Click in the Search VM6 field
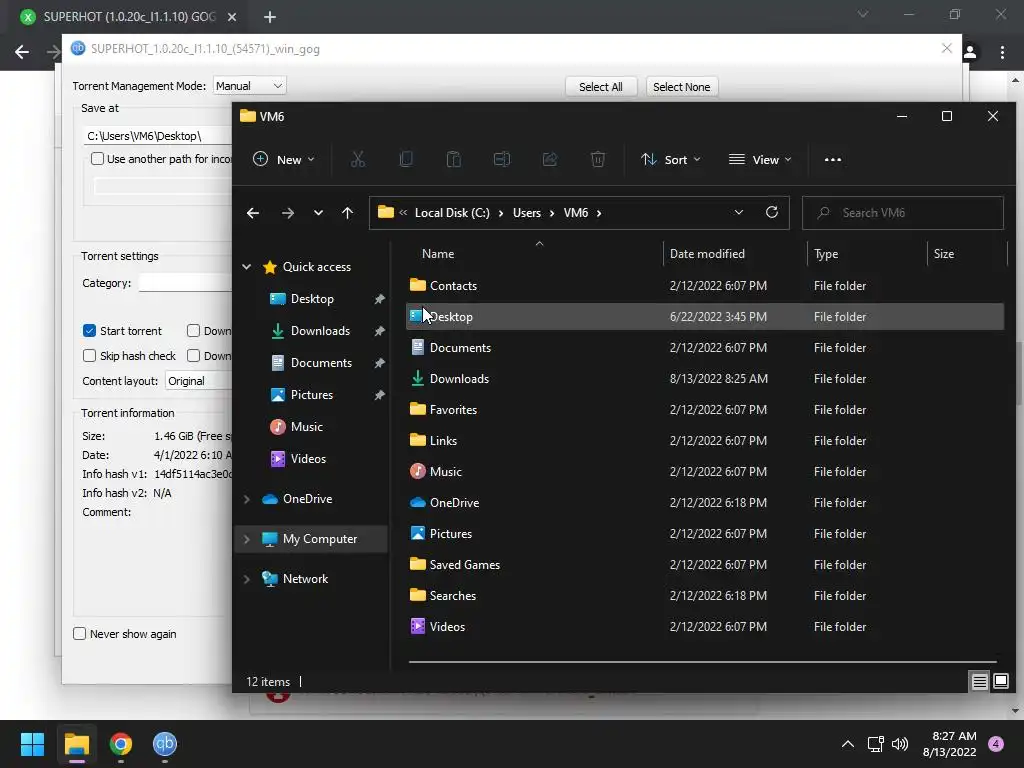The image size is (1024, 768). [x=903, y=213]
